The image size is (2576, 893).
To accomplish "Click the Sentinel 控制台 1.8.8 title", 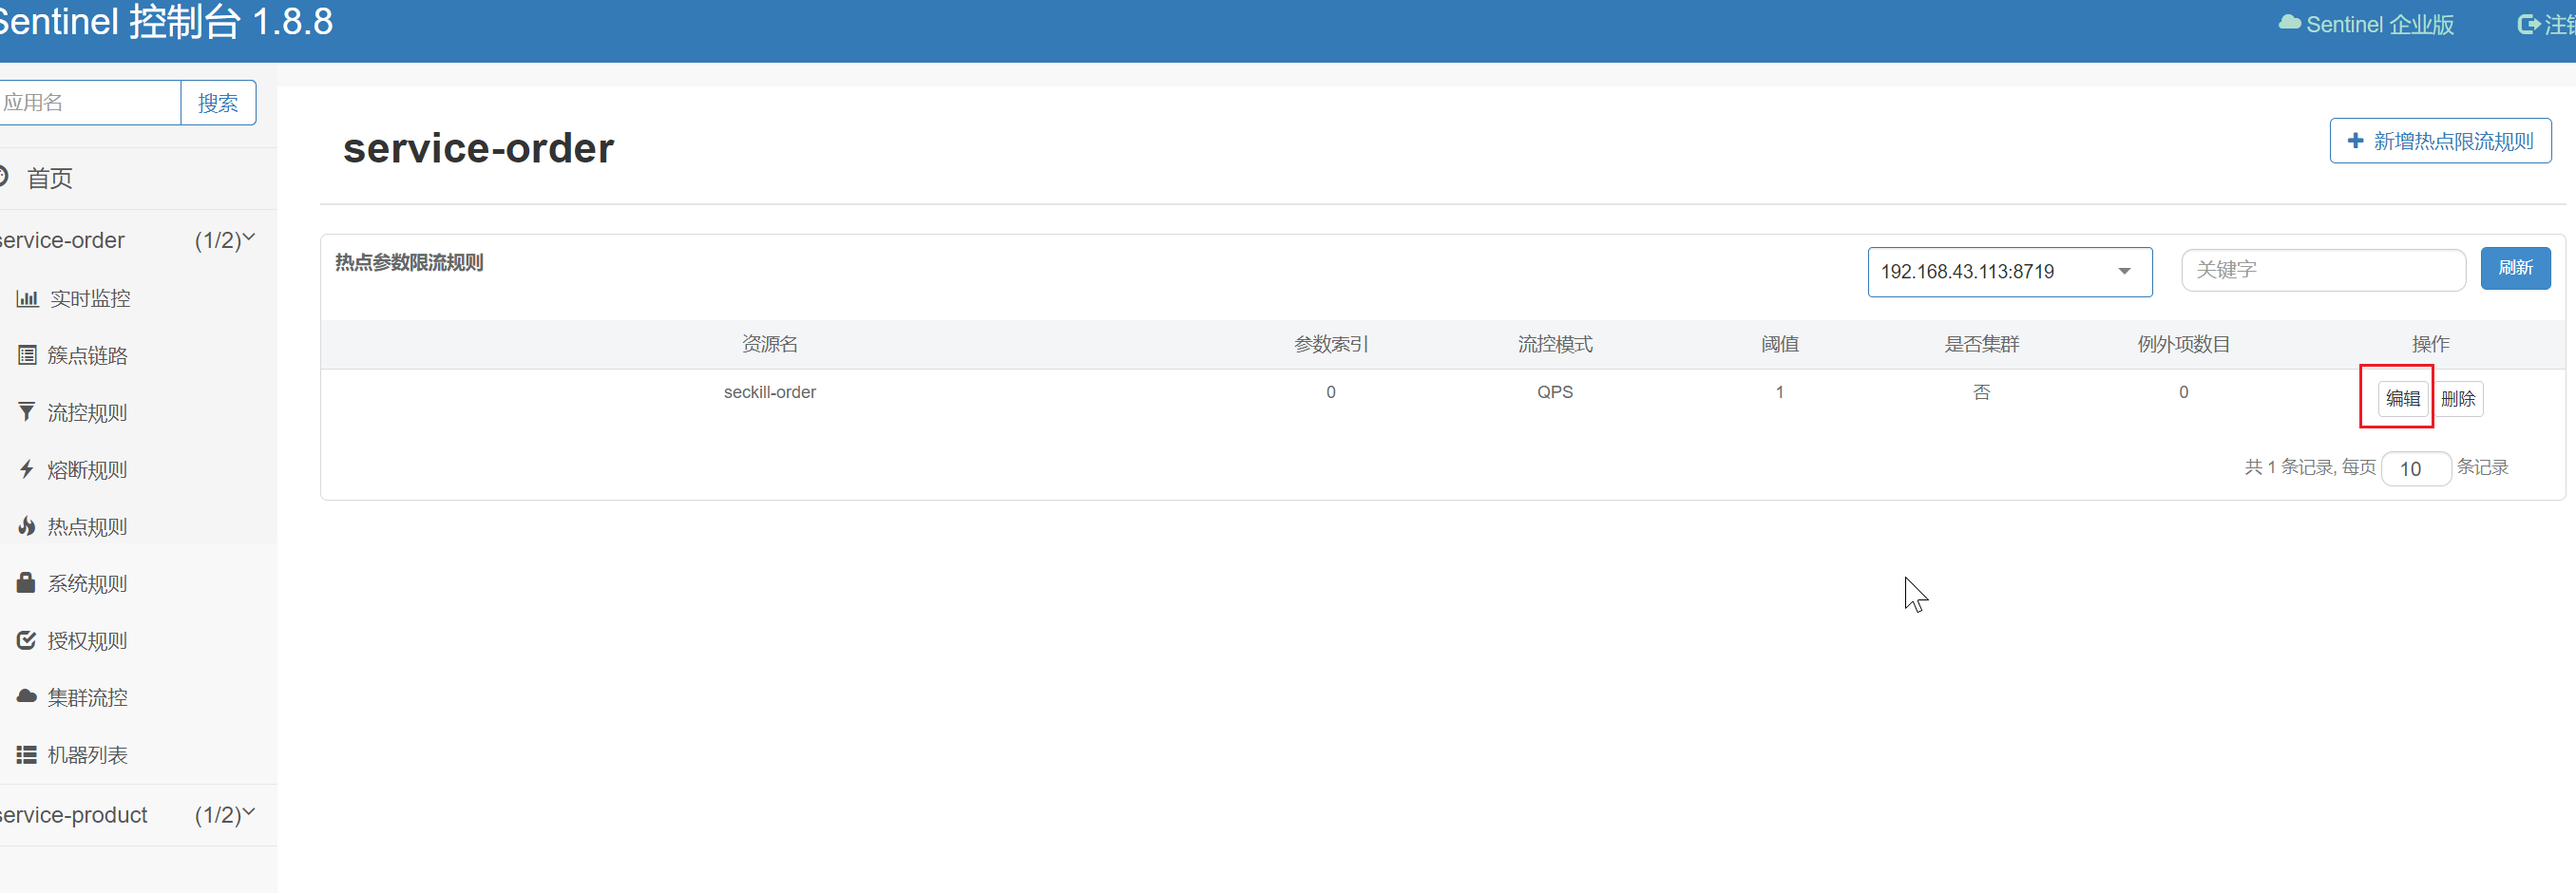I will click(165, 22).
